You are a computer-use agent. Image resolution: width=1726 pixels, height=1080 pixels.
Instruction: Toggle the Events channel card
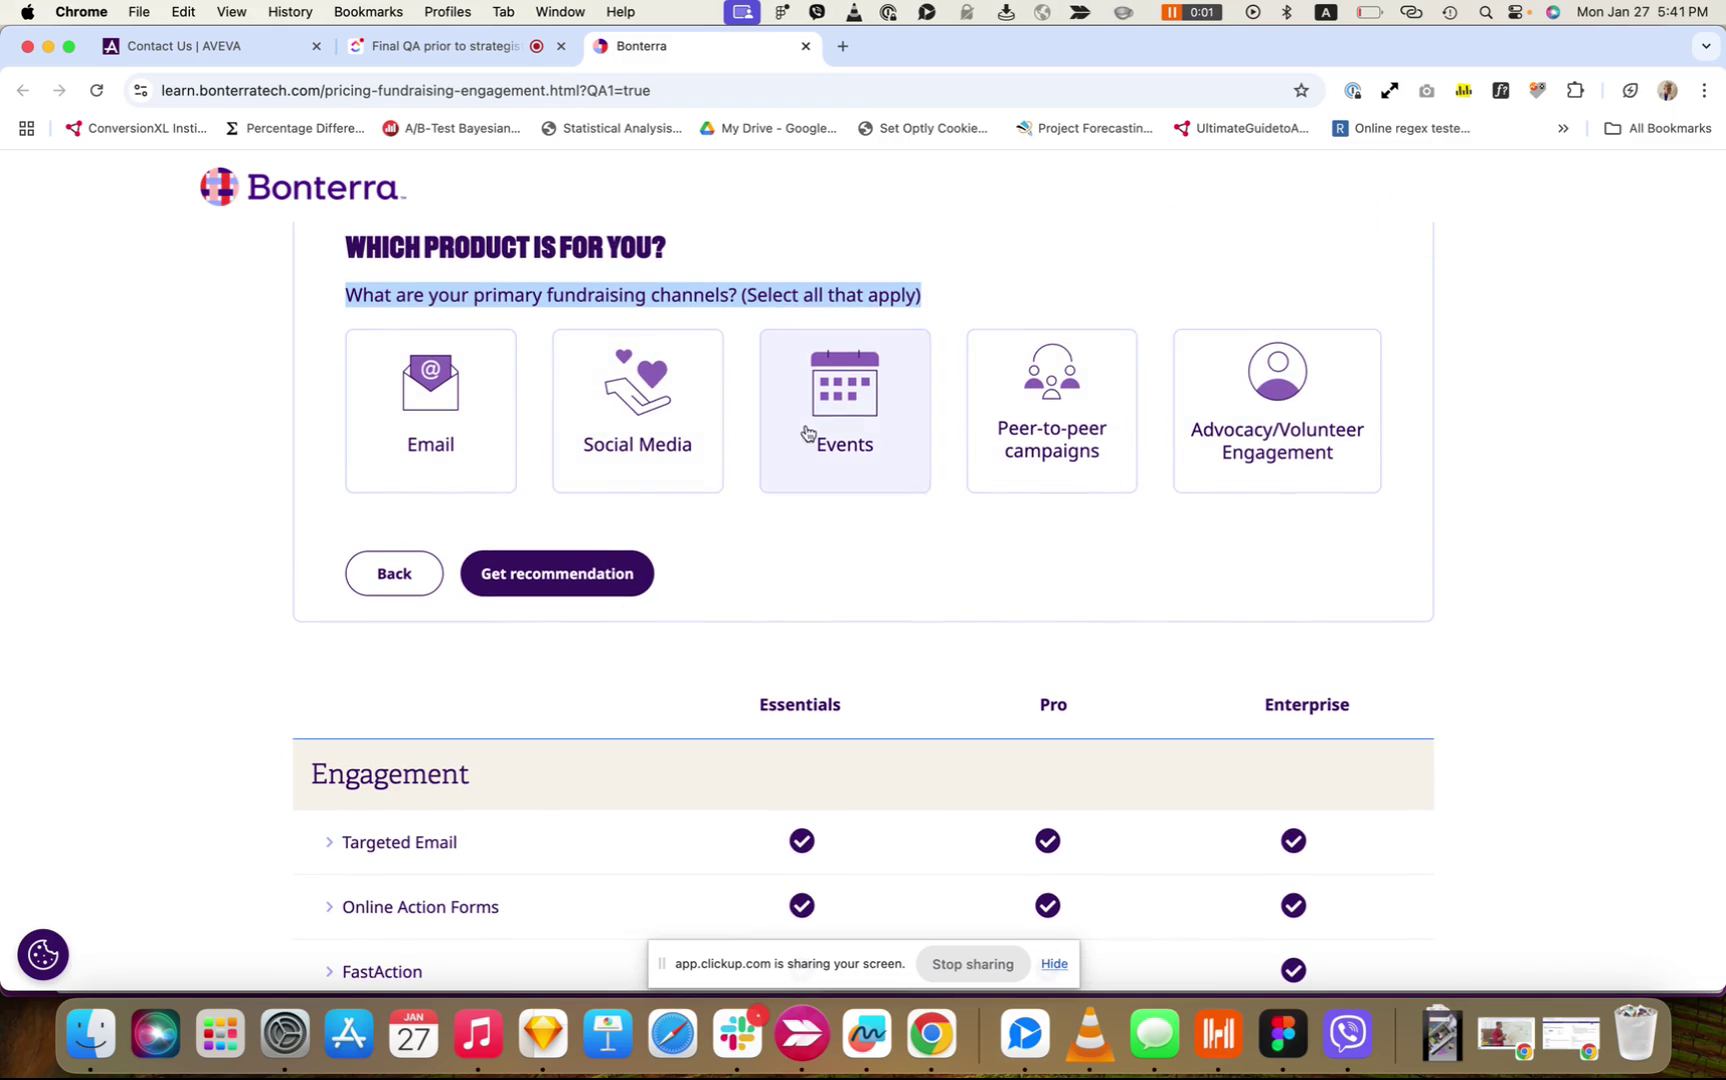click(845, 411)
